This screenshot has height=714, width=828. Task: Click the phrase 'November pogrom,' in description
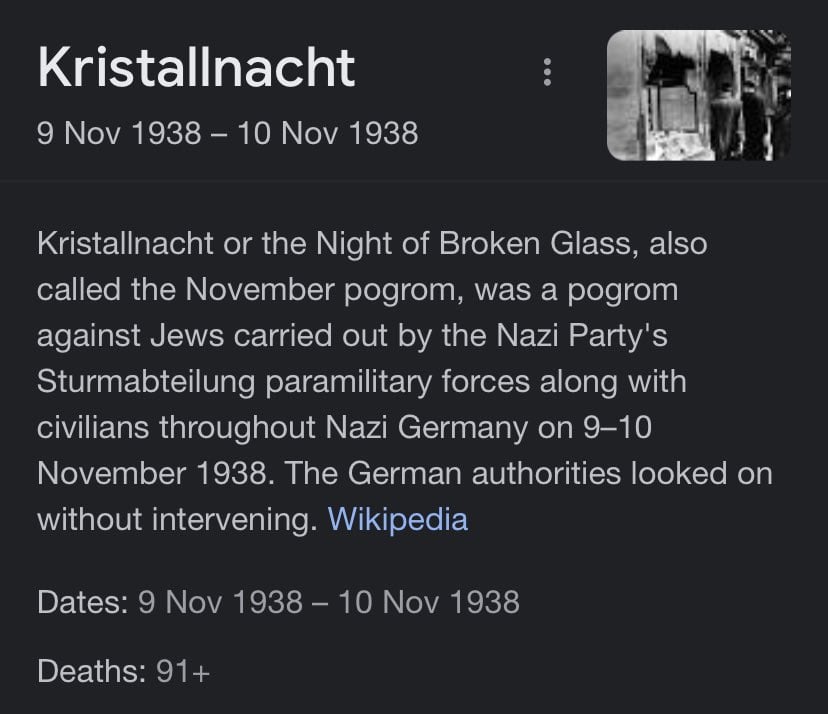pos(324,290)
